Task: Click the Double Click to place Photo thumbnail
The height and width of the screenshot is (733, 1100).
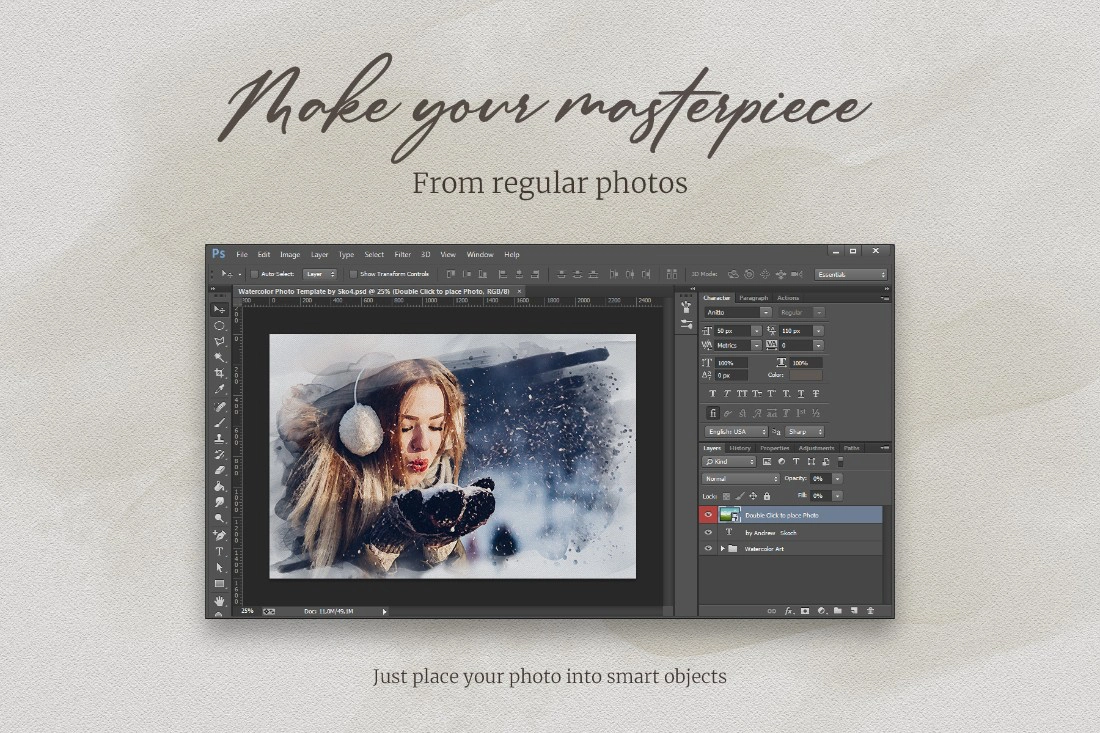Action: point(730,515)
